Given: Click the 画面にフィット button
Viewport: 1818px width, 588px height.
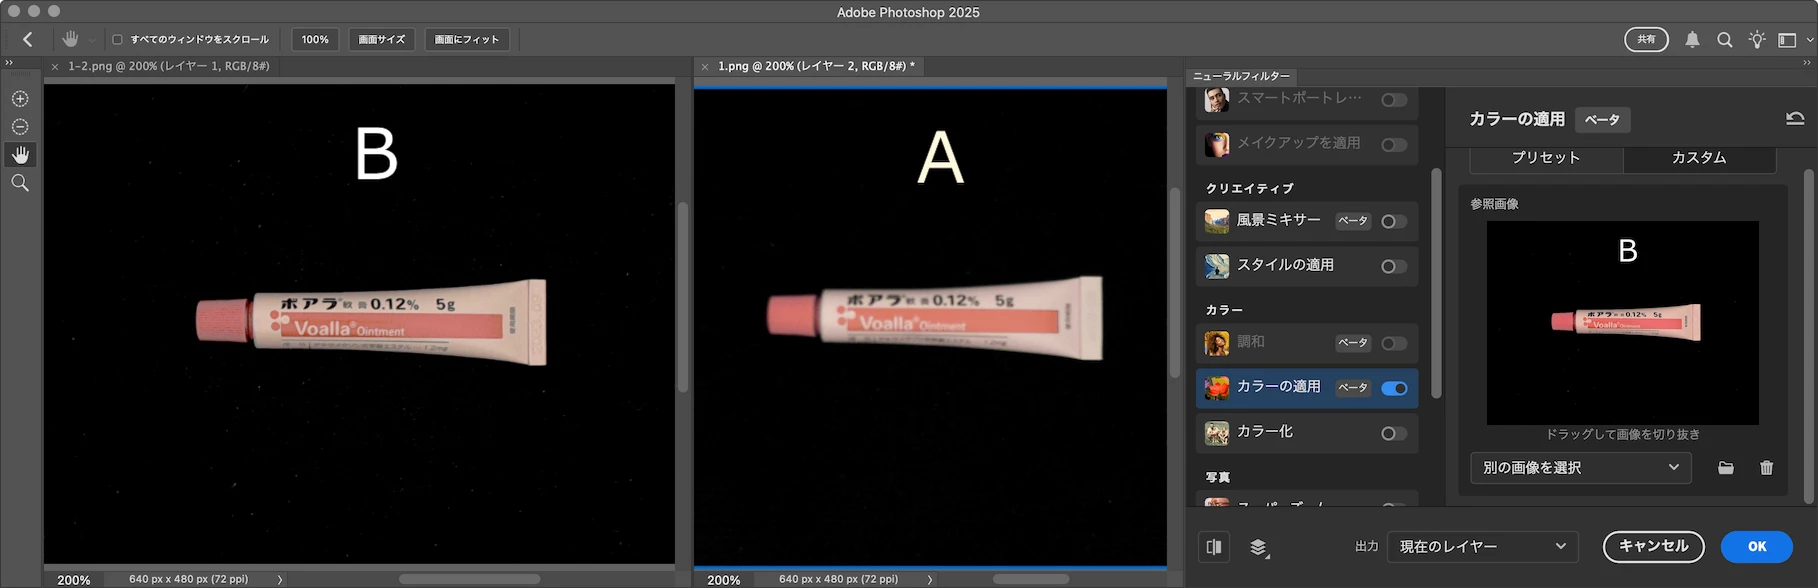Looking at the screenshot, I should pos(467,39).
